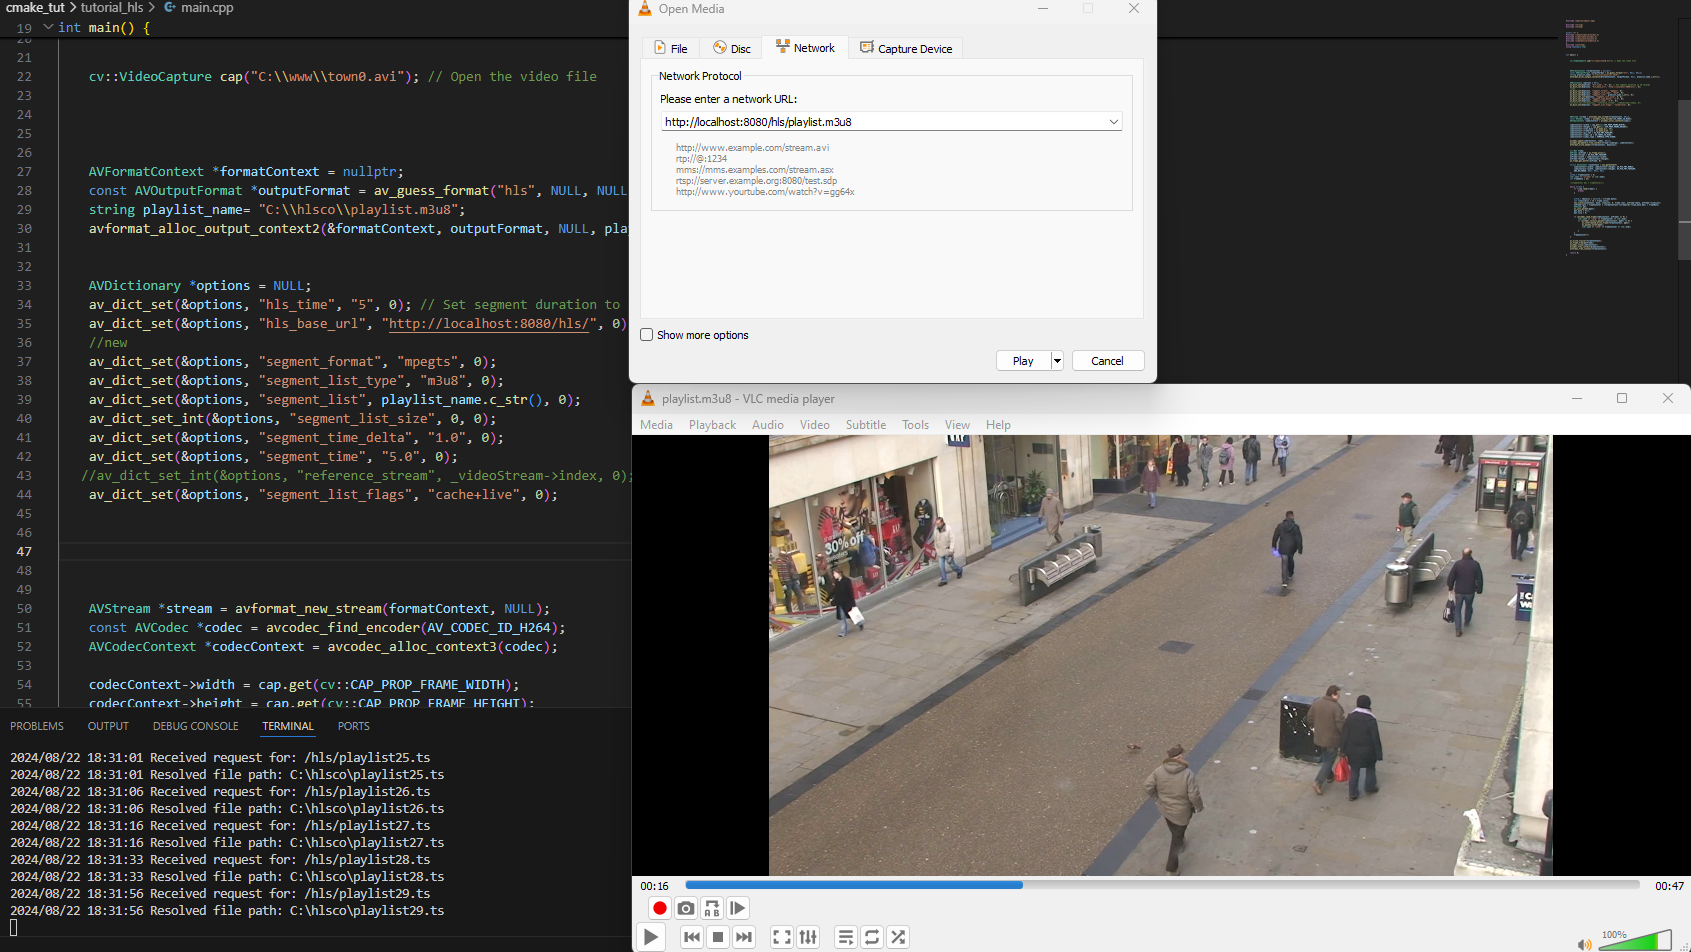Open the extended settings equalizer icon

coord(808,937)
